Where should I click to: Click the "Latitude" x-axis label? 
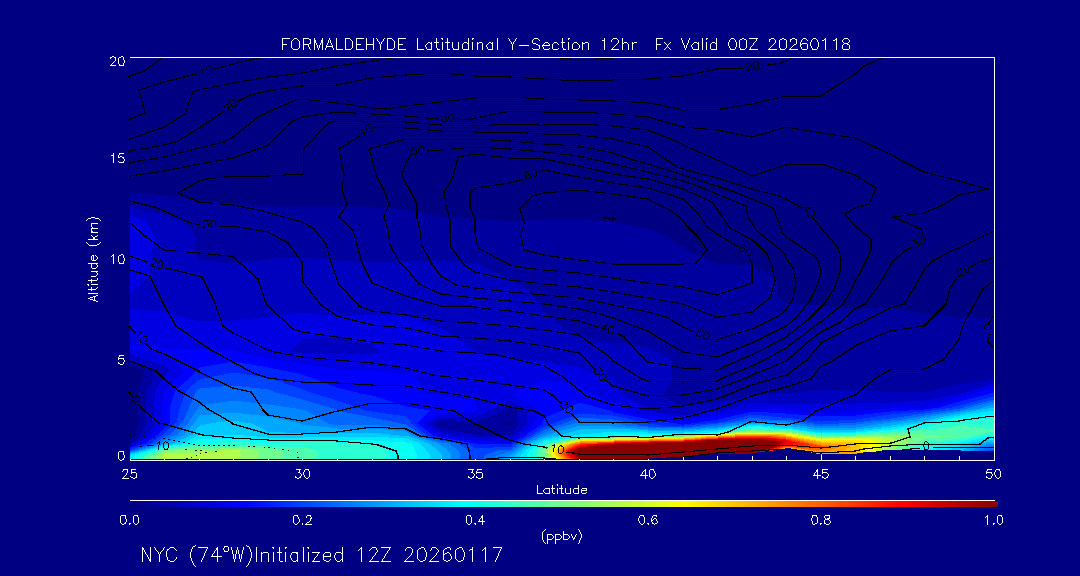click(x=561, y=490)
